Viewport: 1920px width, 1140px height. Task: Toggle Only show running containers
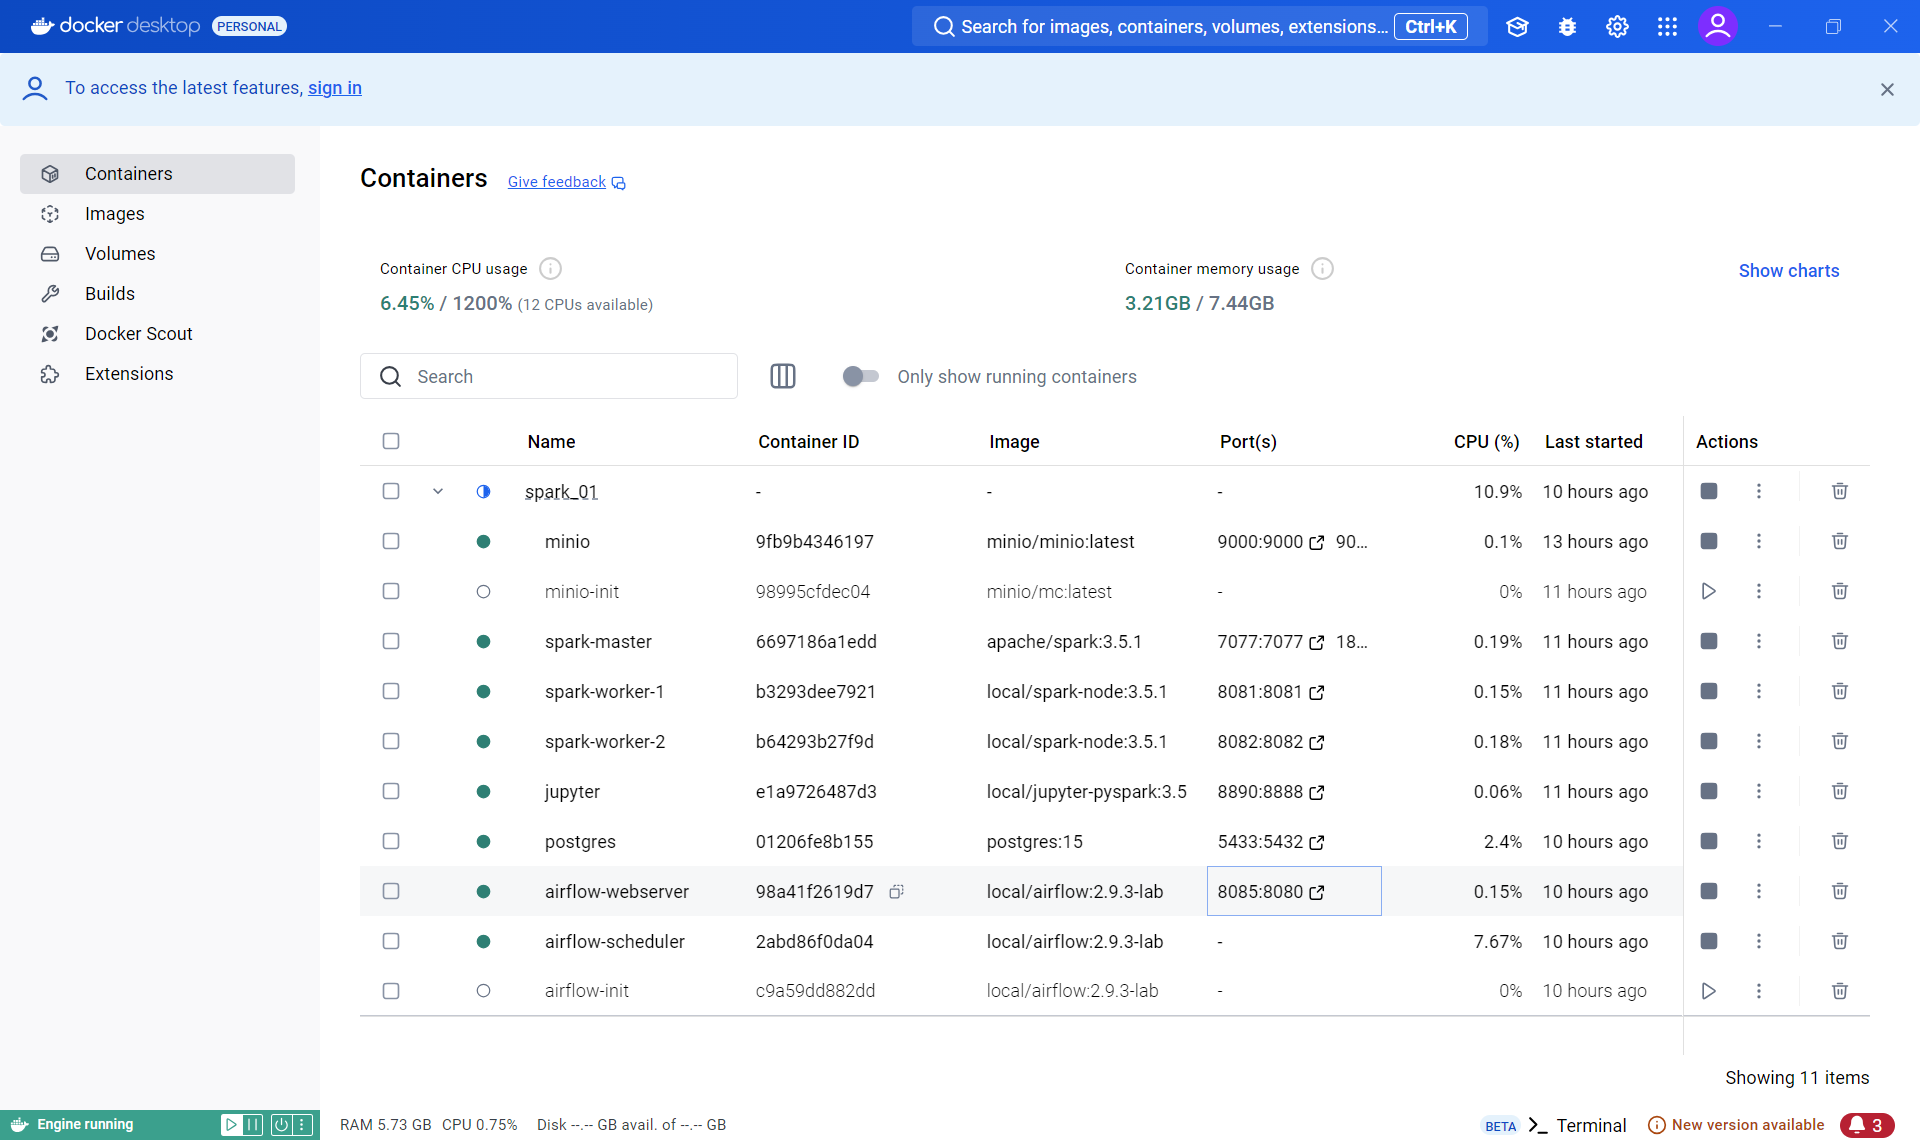pos(860,376)
